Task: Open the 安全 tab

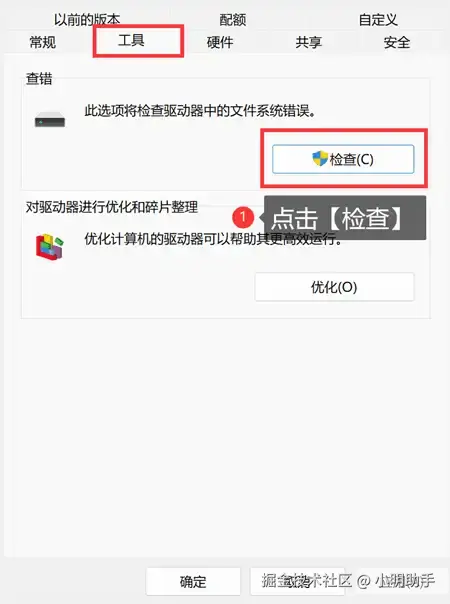Action: (x=397, y=42)
